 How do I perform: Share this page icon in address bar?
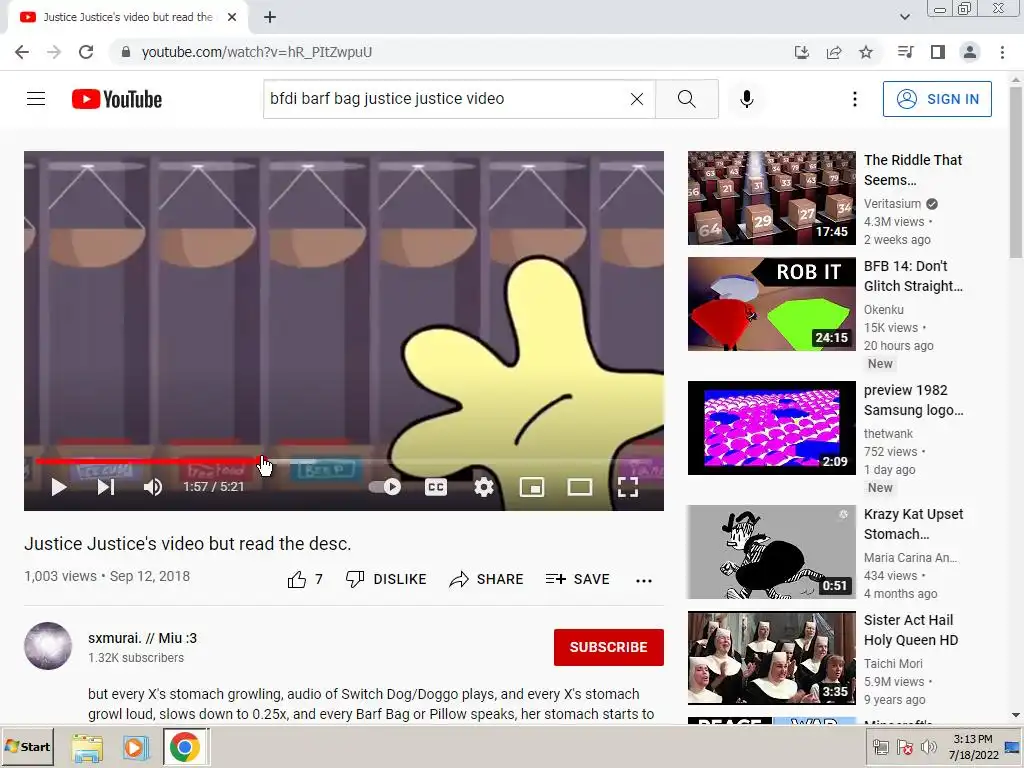pos(834,52)
